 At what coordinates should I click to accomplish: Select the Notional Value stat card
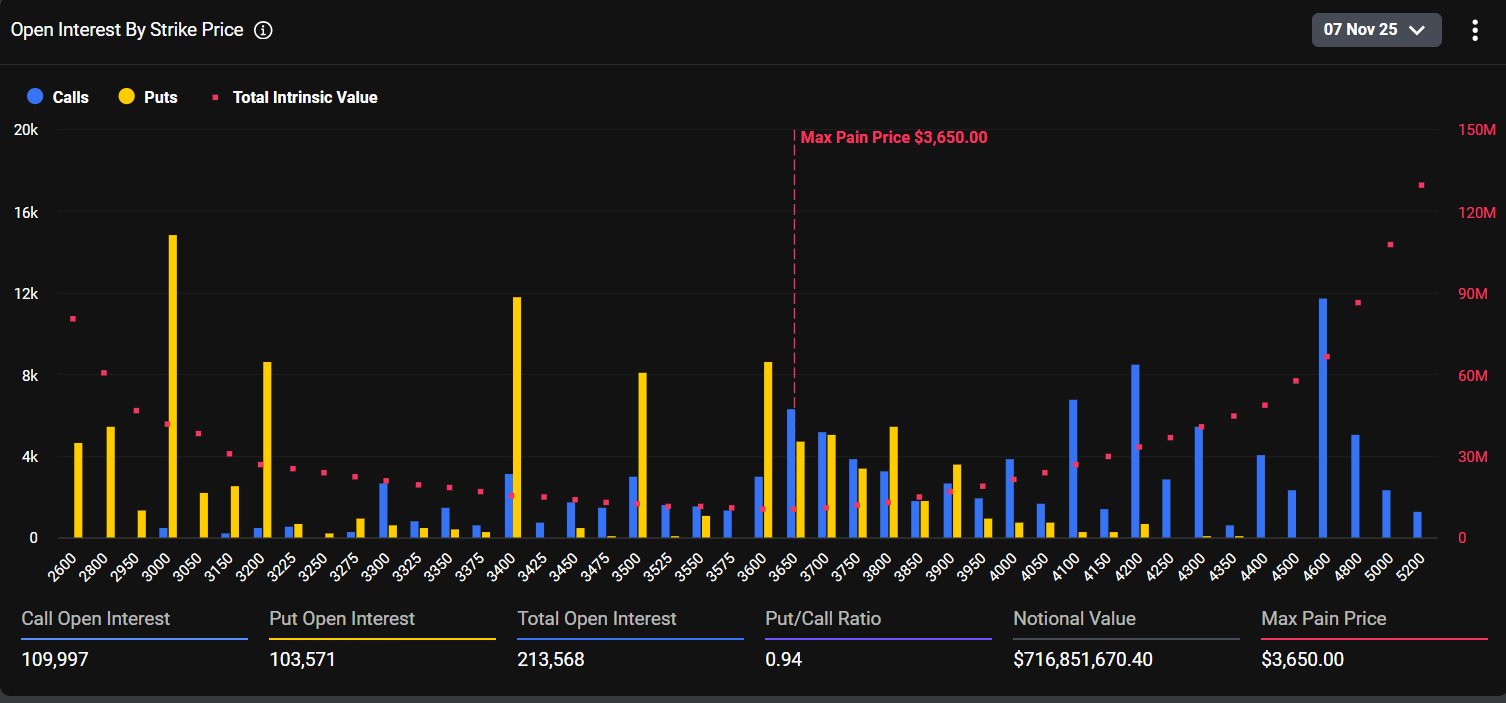coord(1126,639)
